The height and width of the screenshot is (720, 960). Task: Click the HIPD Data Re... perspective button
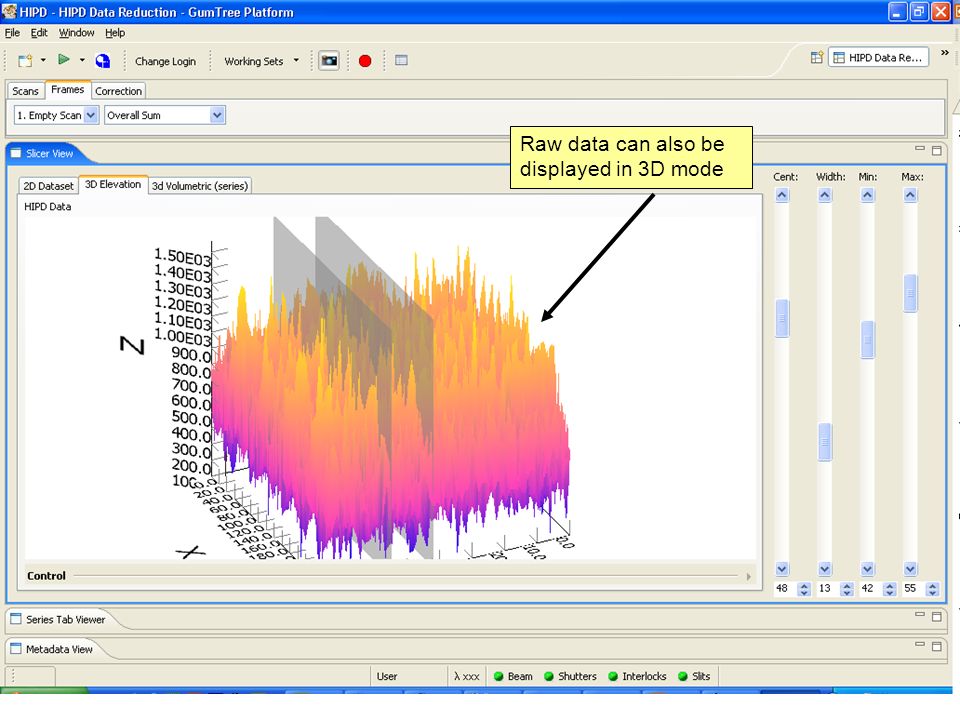point(878,58)
